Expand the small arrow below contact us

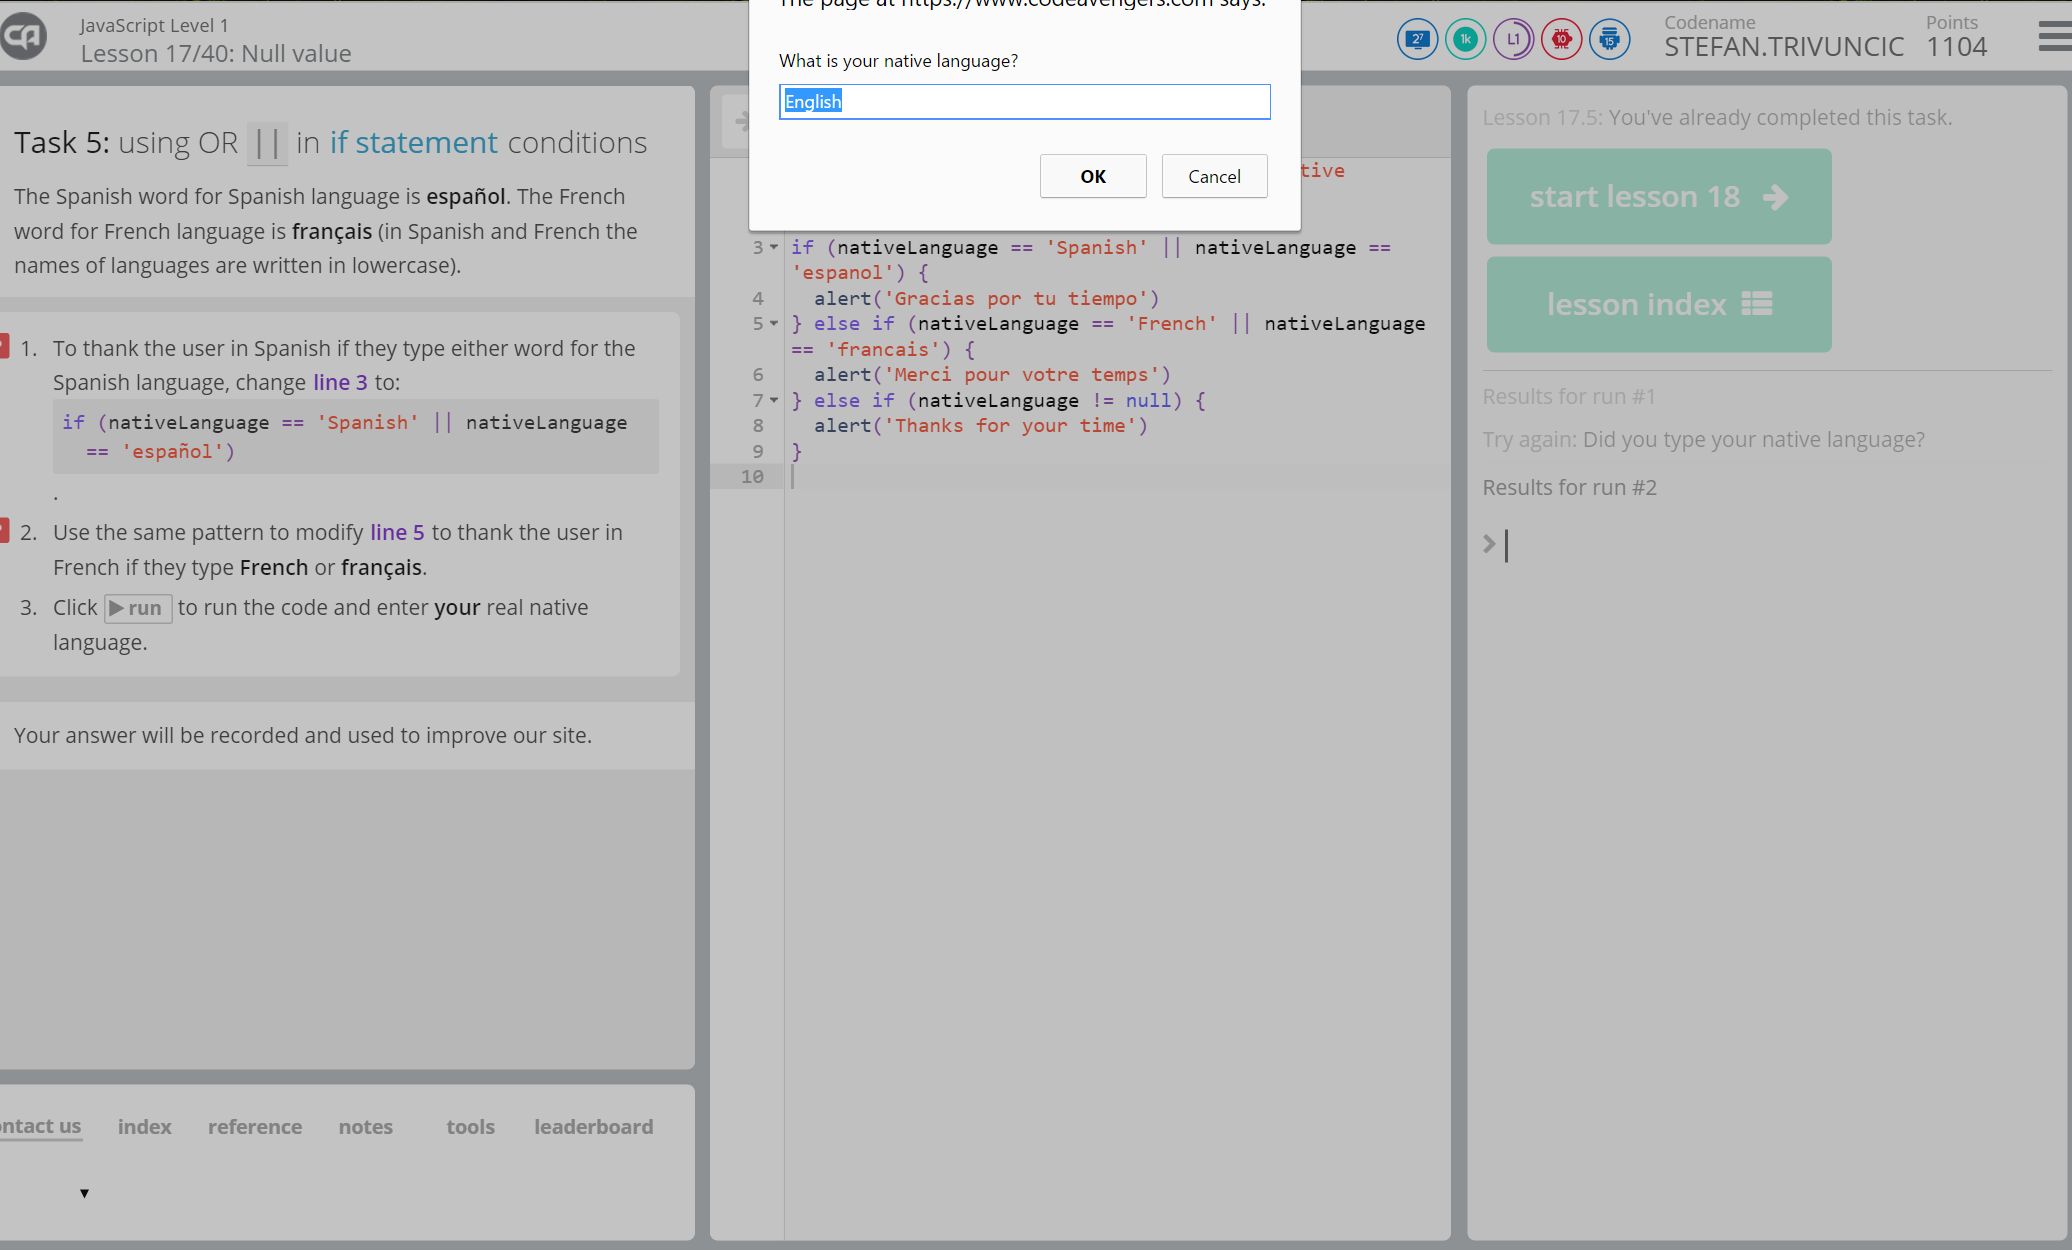(84, 1193)
